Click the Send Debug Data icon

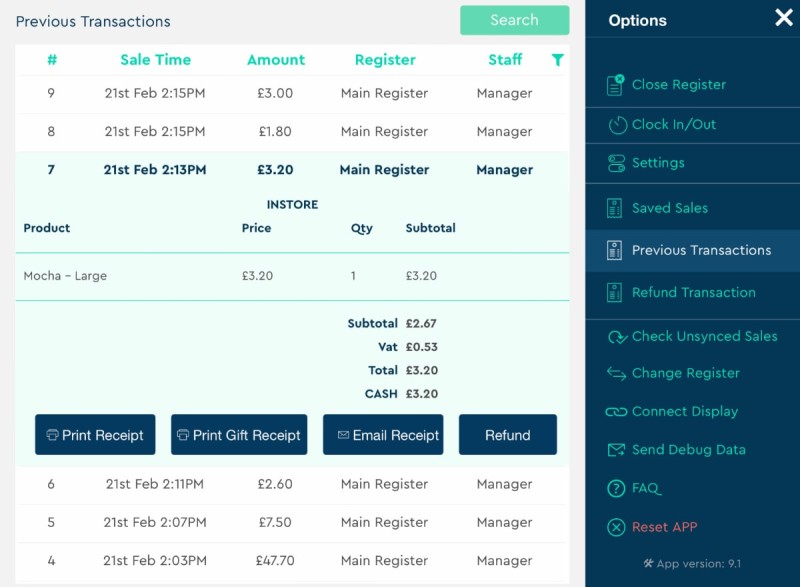point(616,450)
